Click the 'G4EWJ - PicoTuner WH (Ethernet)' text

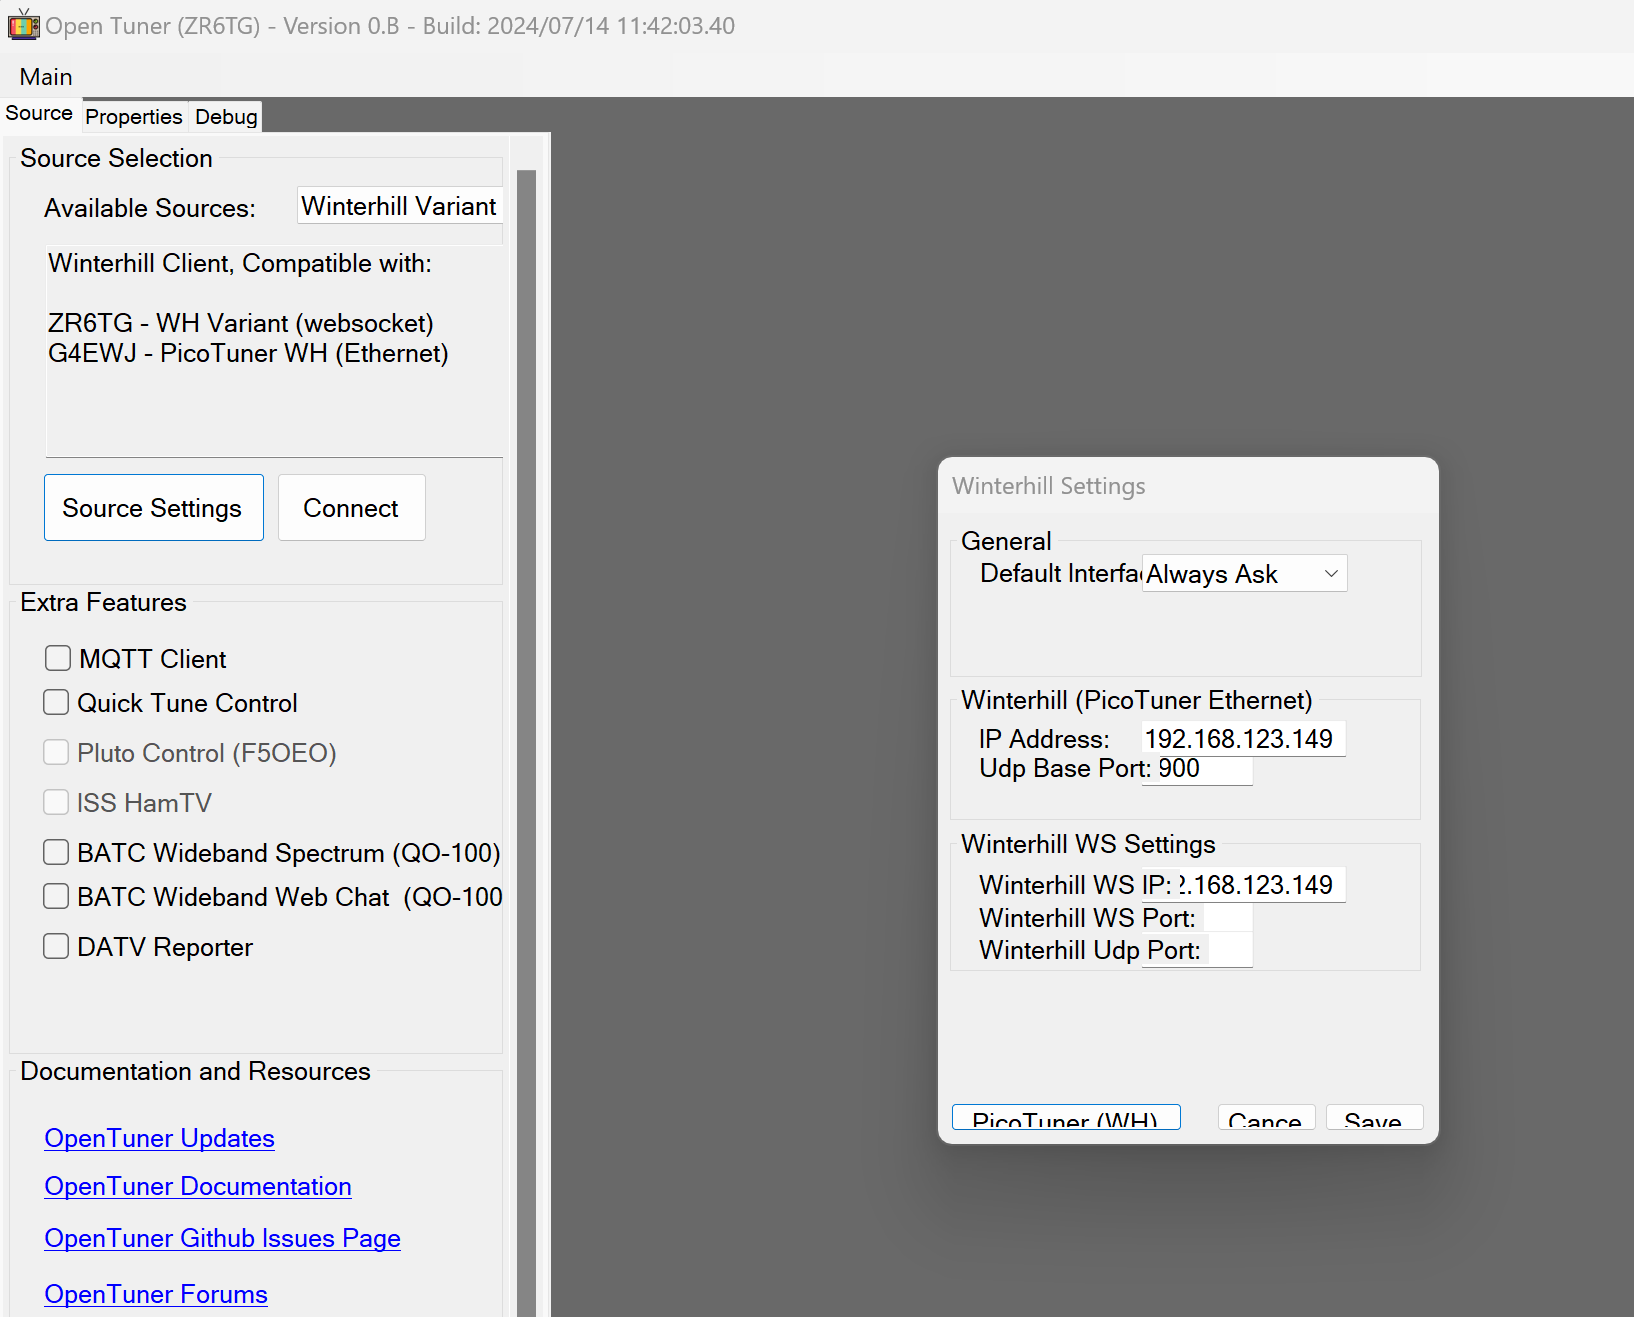pos(248,353)
